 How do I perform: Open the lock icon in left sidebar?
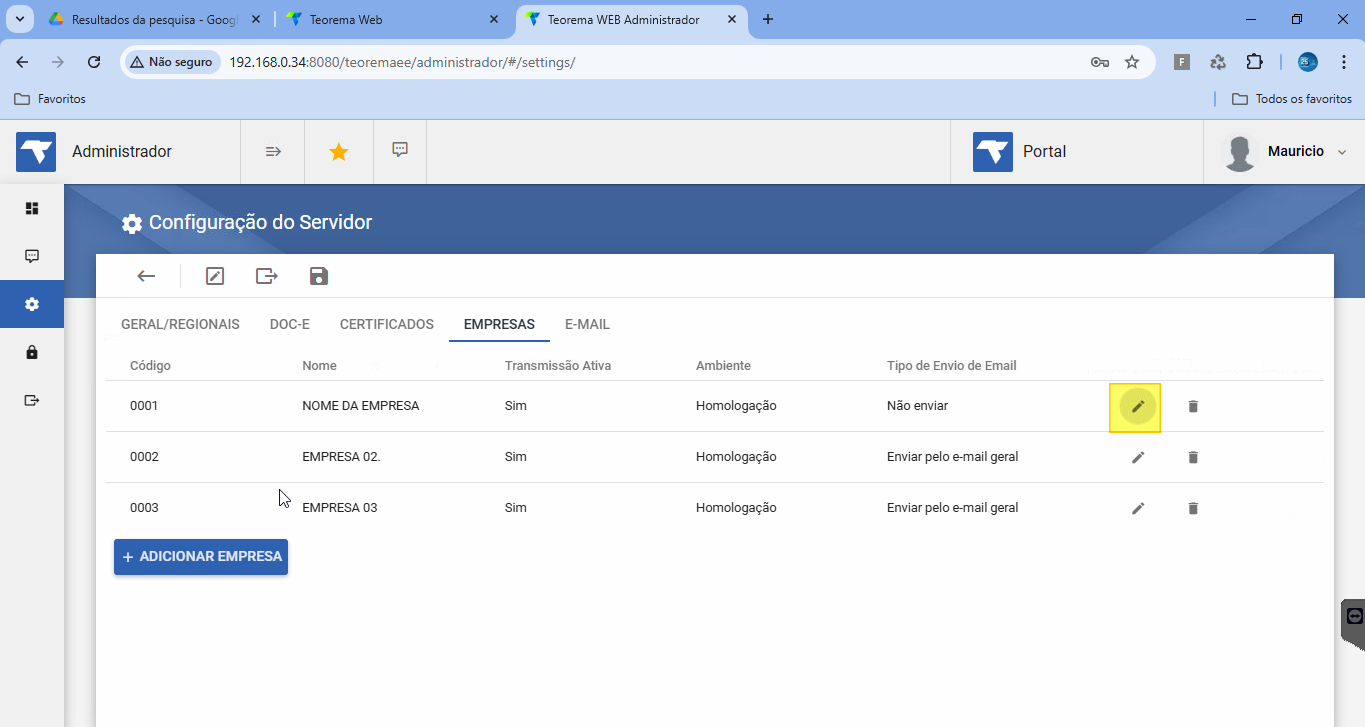pyautogui.click(x=32, y=352)
